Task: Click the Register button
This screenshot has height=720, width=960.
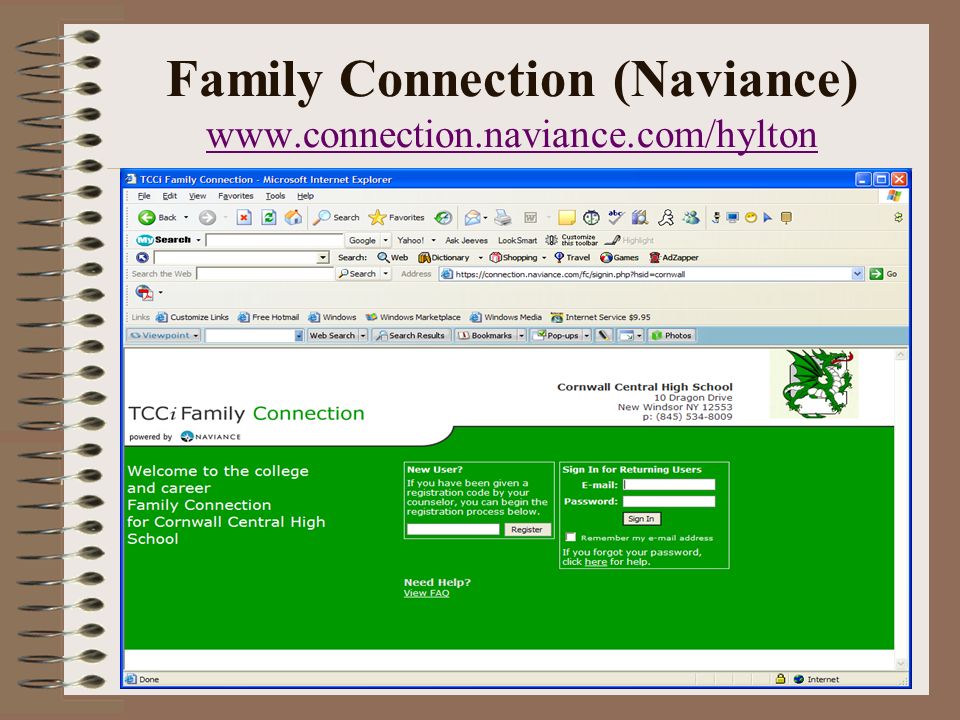Action: pos(527,530)
